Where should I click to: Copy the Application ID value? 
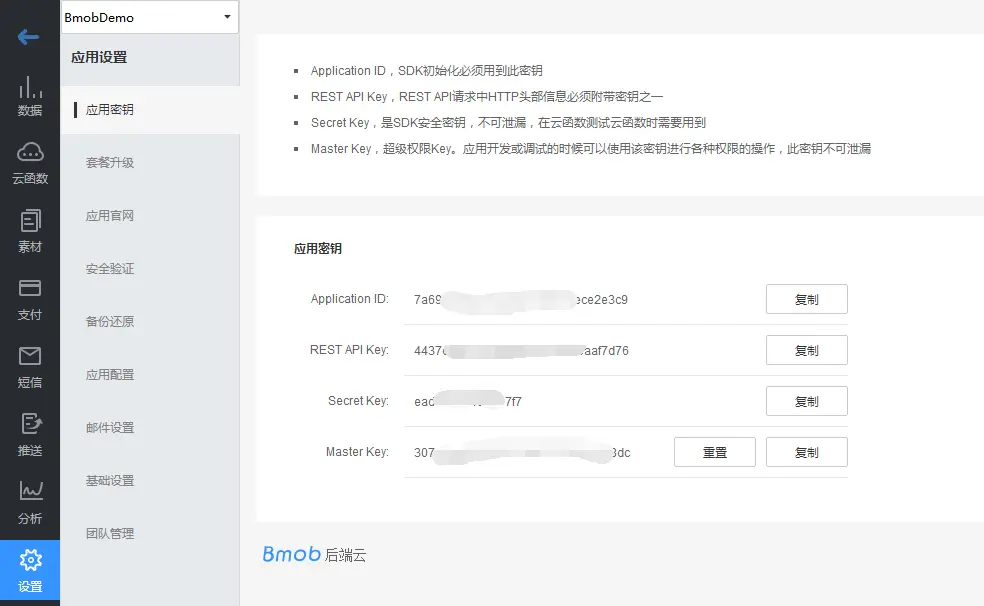click(x=806, y=298)
